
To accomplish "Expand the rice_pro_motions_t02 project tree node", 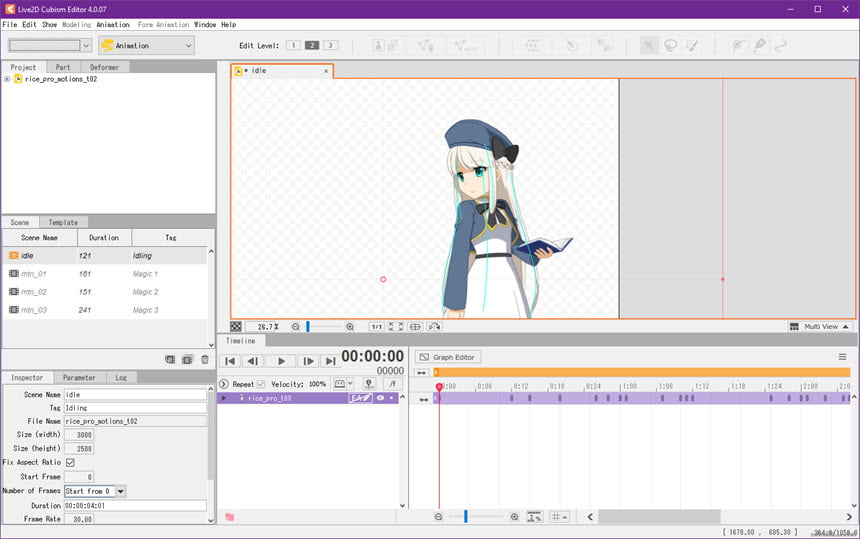I will pyautogui.click(x=7, y=79).
